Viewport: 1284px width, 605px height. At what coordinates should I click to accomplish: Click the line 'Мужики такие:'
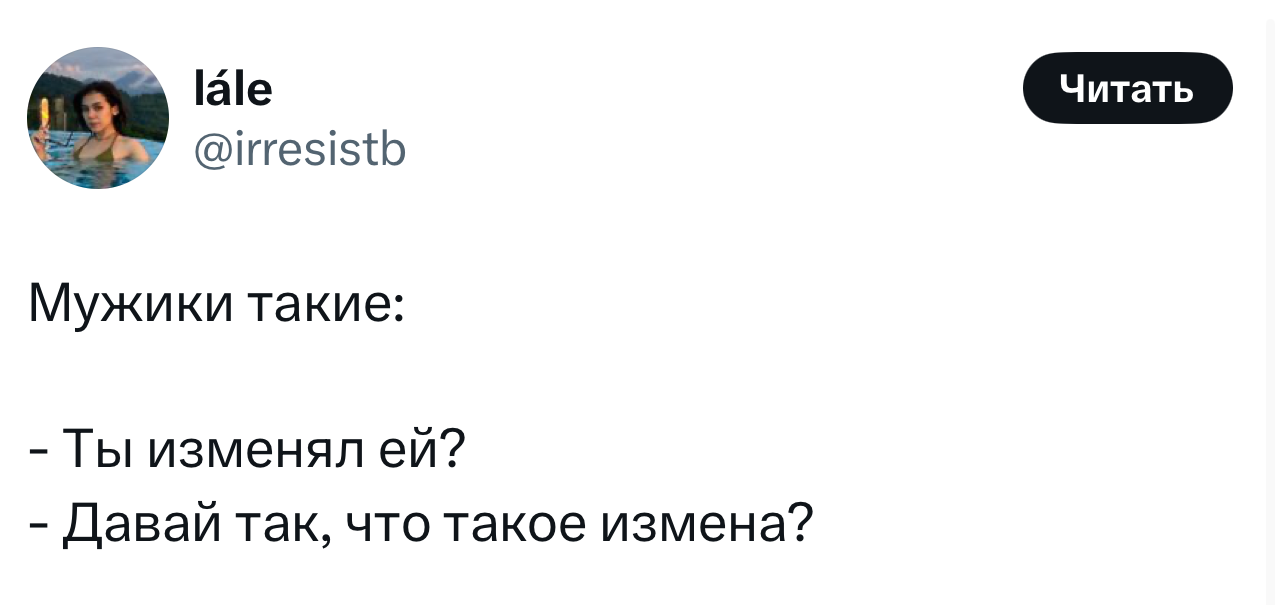click(x=216, y=303)
